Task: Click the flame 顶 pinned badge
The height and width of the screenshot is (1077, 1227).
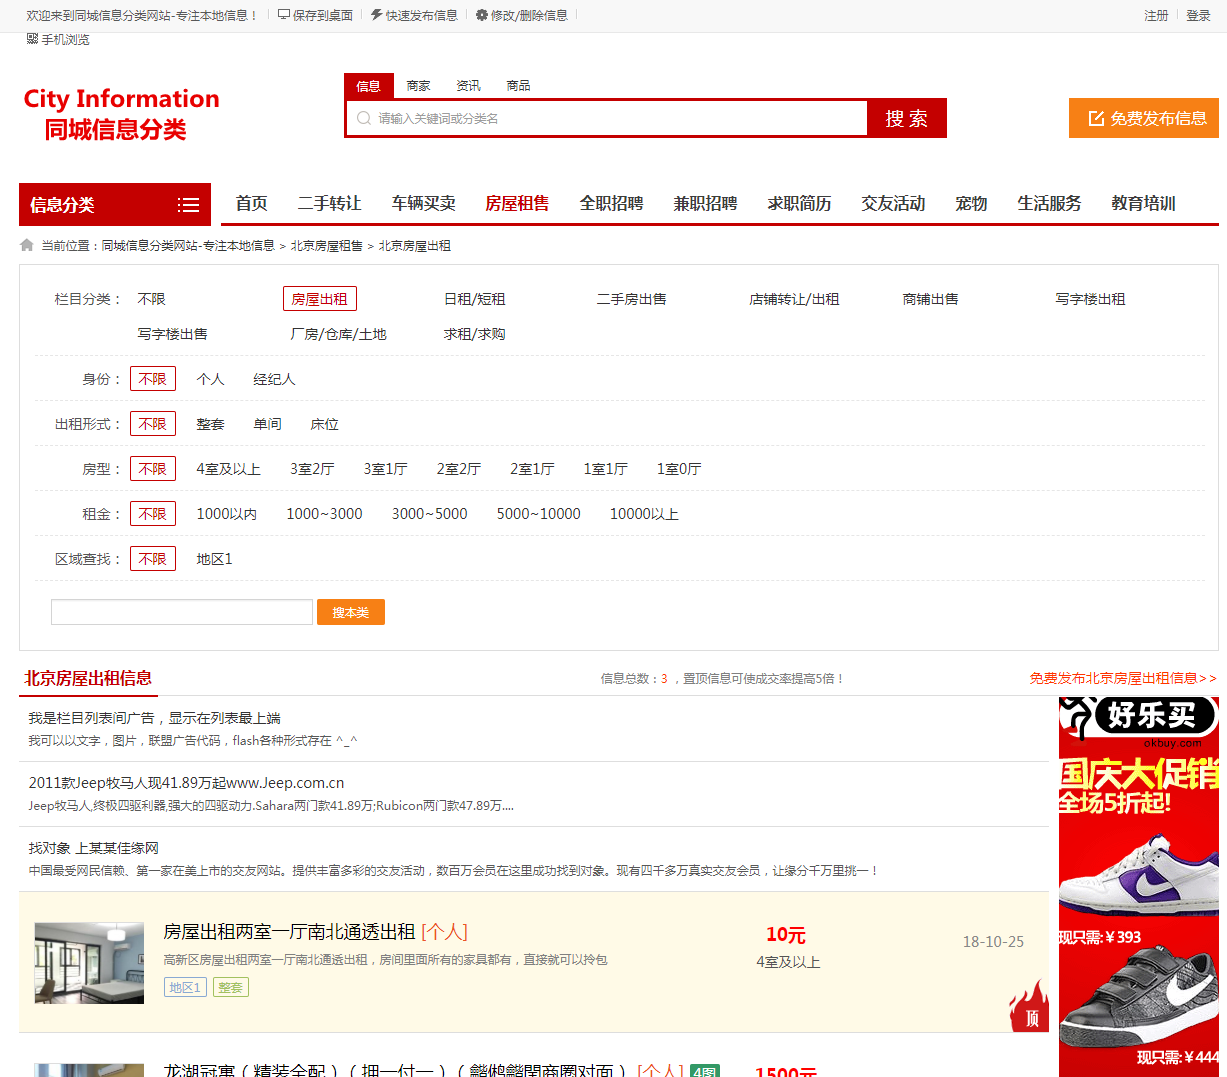Action: click(1030, 1006)
